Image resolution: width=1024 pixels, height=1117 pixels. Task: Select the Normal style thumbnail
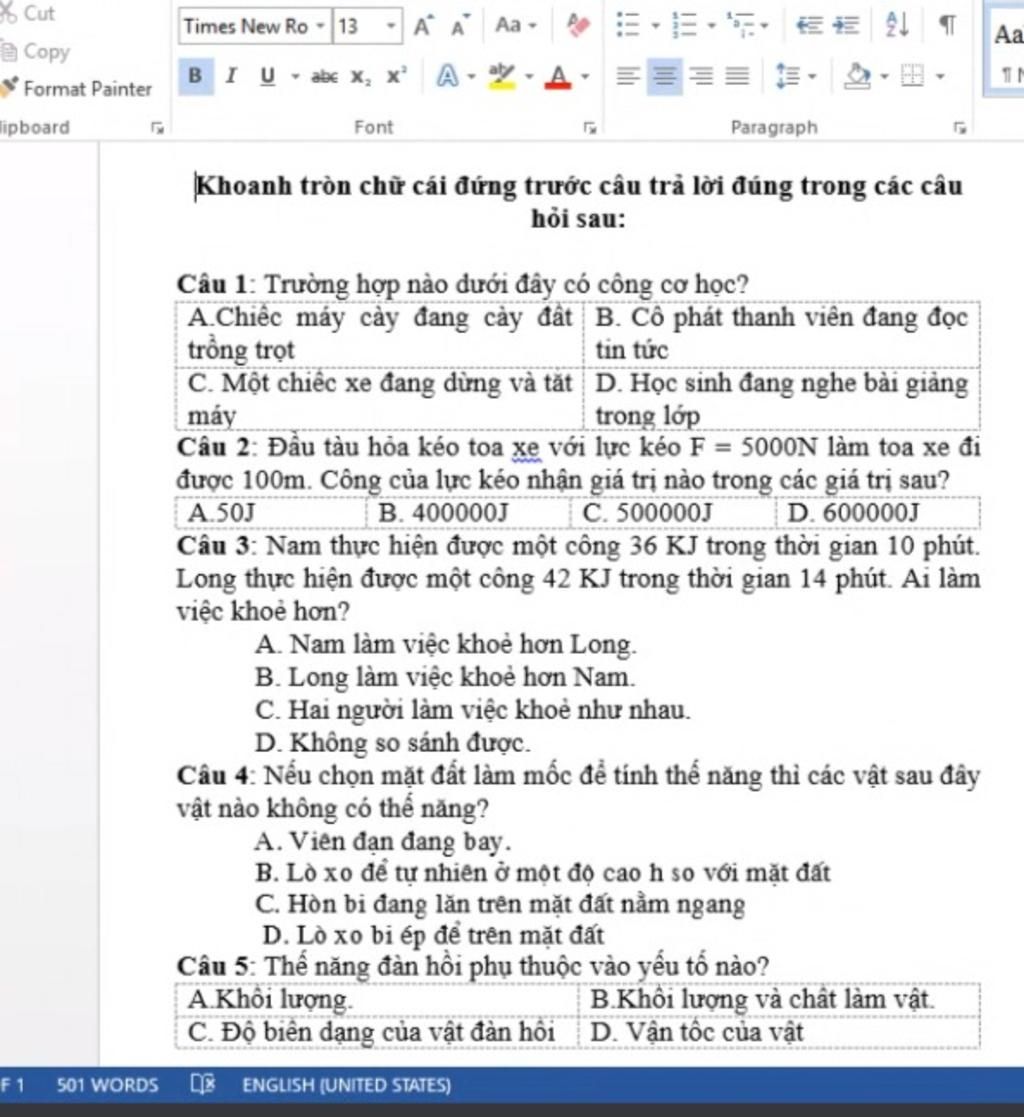tap(1006, 50)
